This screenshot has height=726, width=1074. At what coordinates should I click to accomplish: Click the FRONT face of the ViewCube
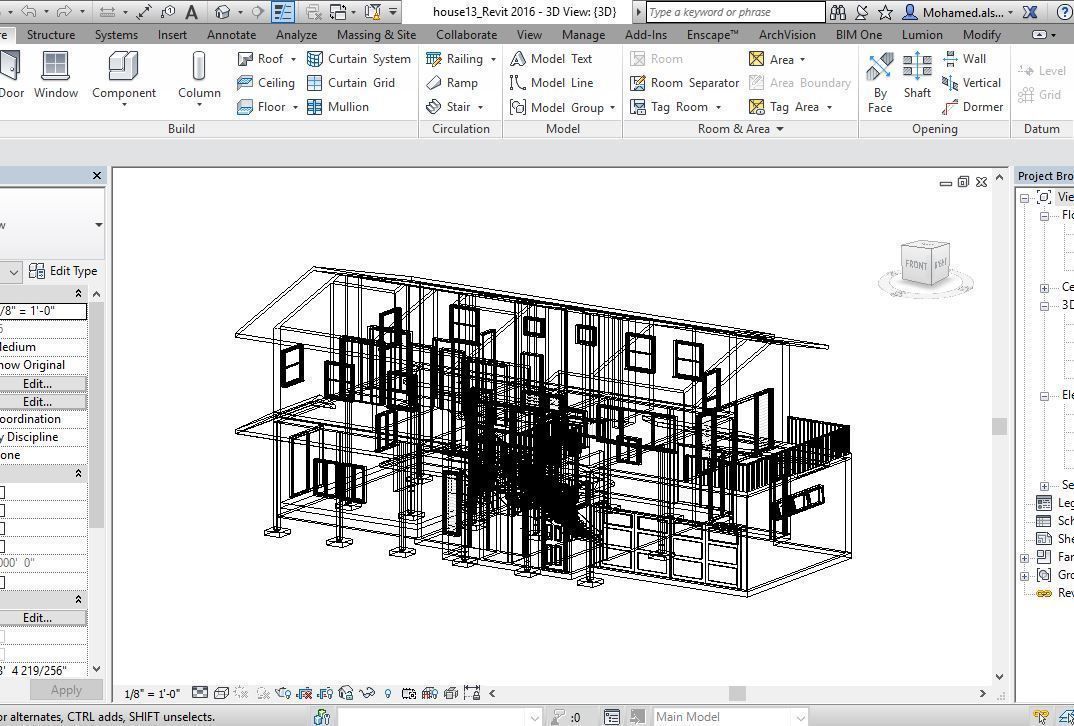[x=916, y=265]
